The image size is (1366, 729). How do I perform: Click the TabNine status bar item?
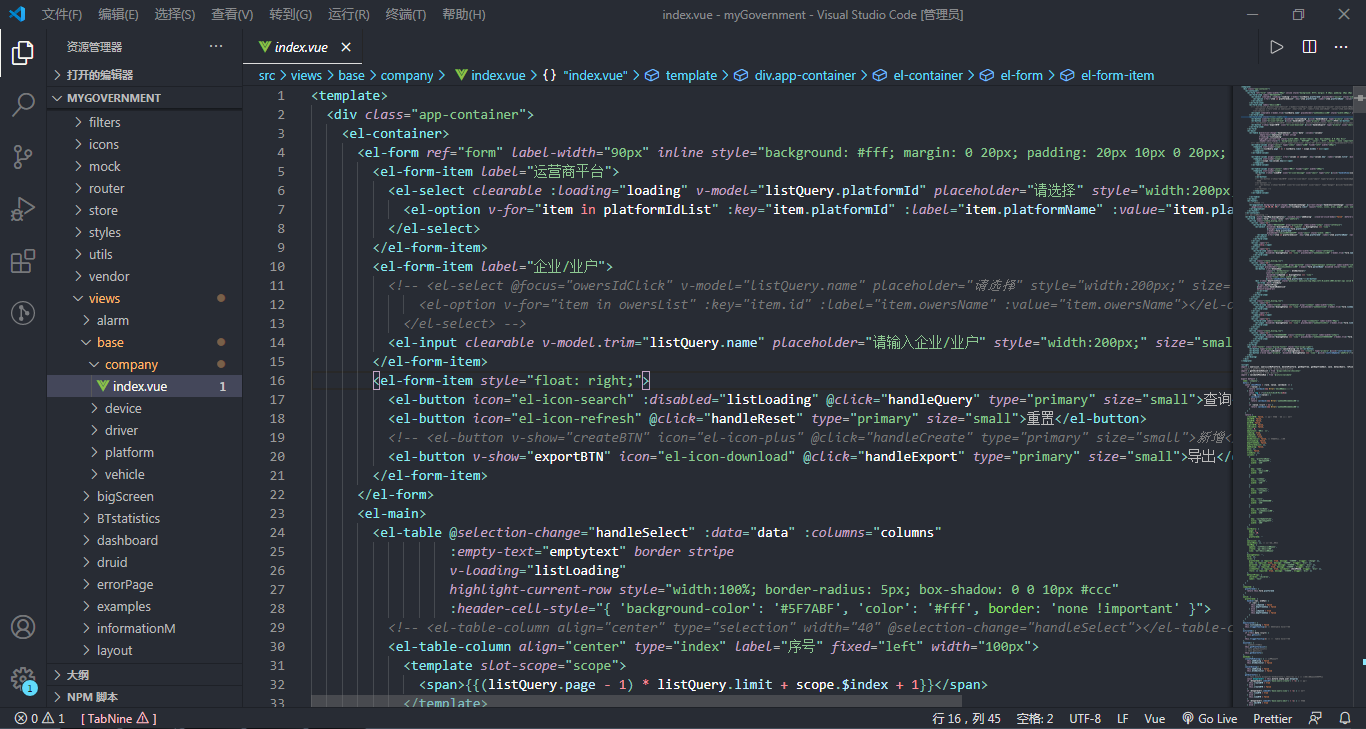[119, 718]
